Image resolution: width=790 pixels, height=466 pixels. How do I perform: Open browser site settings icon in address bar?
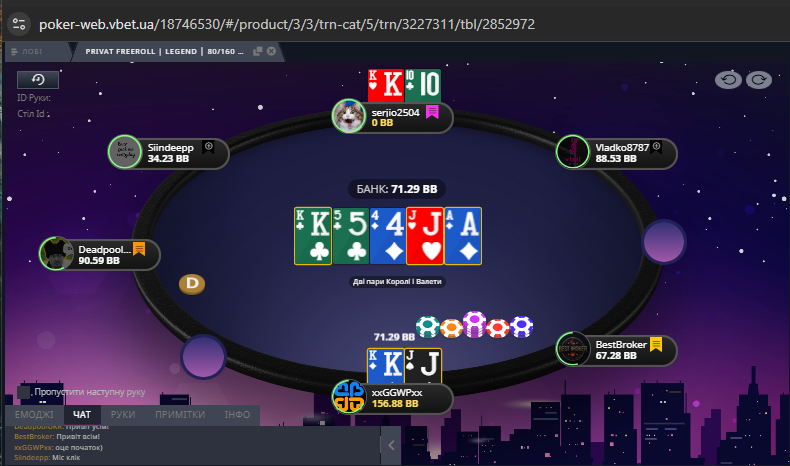coord(19,24)
